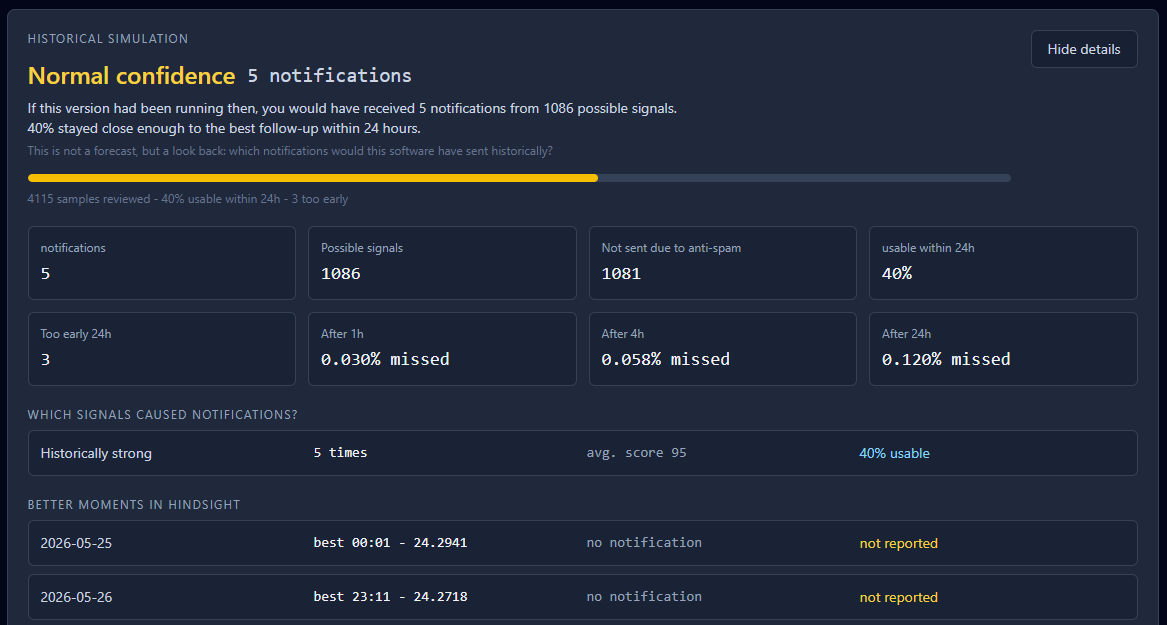Click the yellow simulation progress bar
Image resolution: width=1167 pixels, height=625 pixels.
[519, 178]
